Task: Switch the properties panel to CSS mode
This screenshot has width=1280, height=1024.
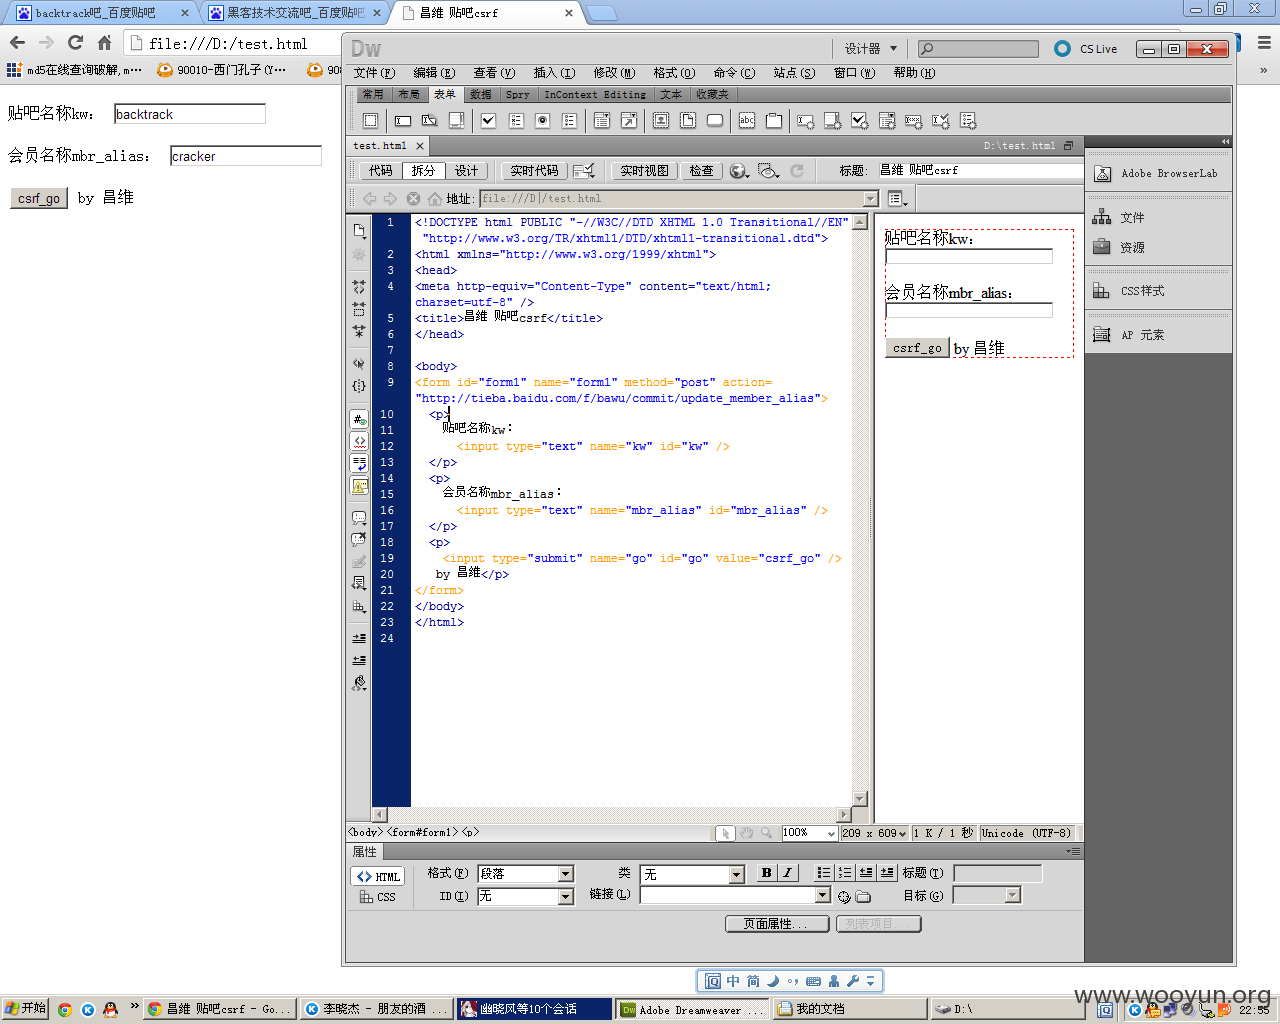Action: coord(378,897)
